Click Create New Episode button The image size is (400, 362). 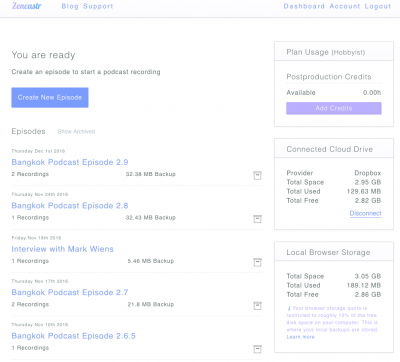[50, 97]
